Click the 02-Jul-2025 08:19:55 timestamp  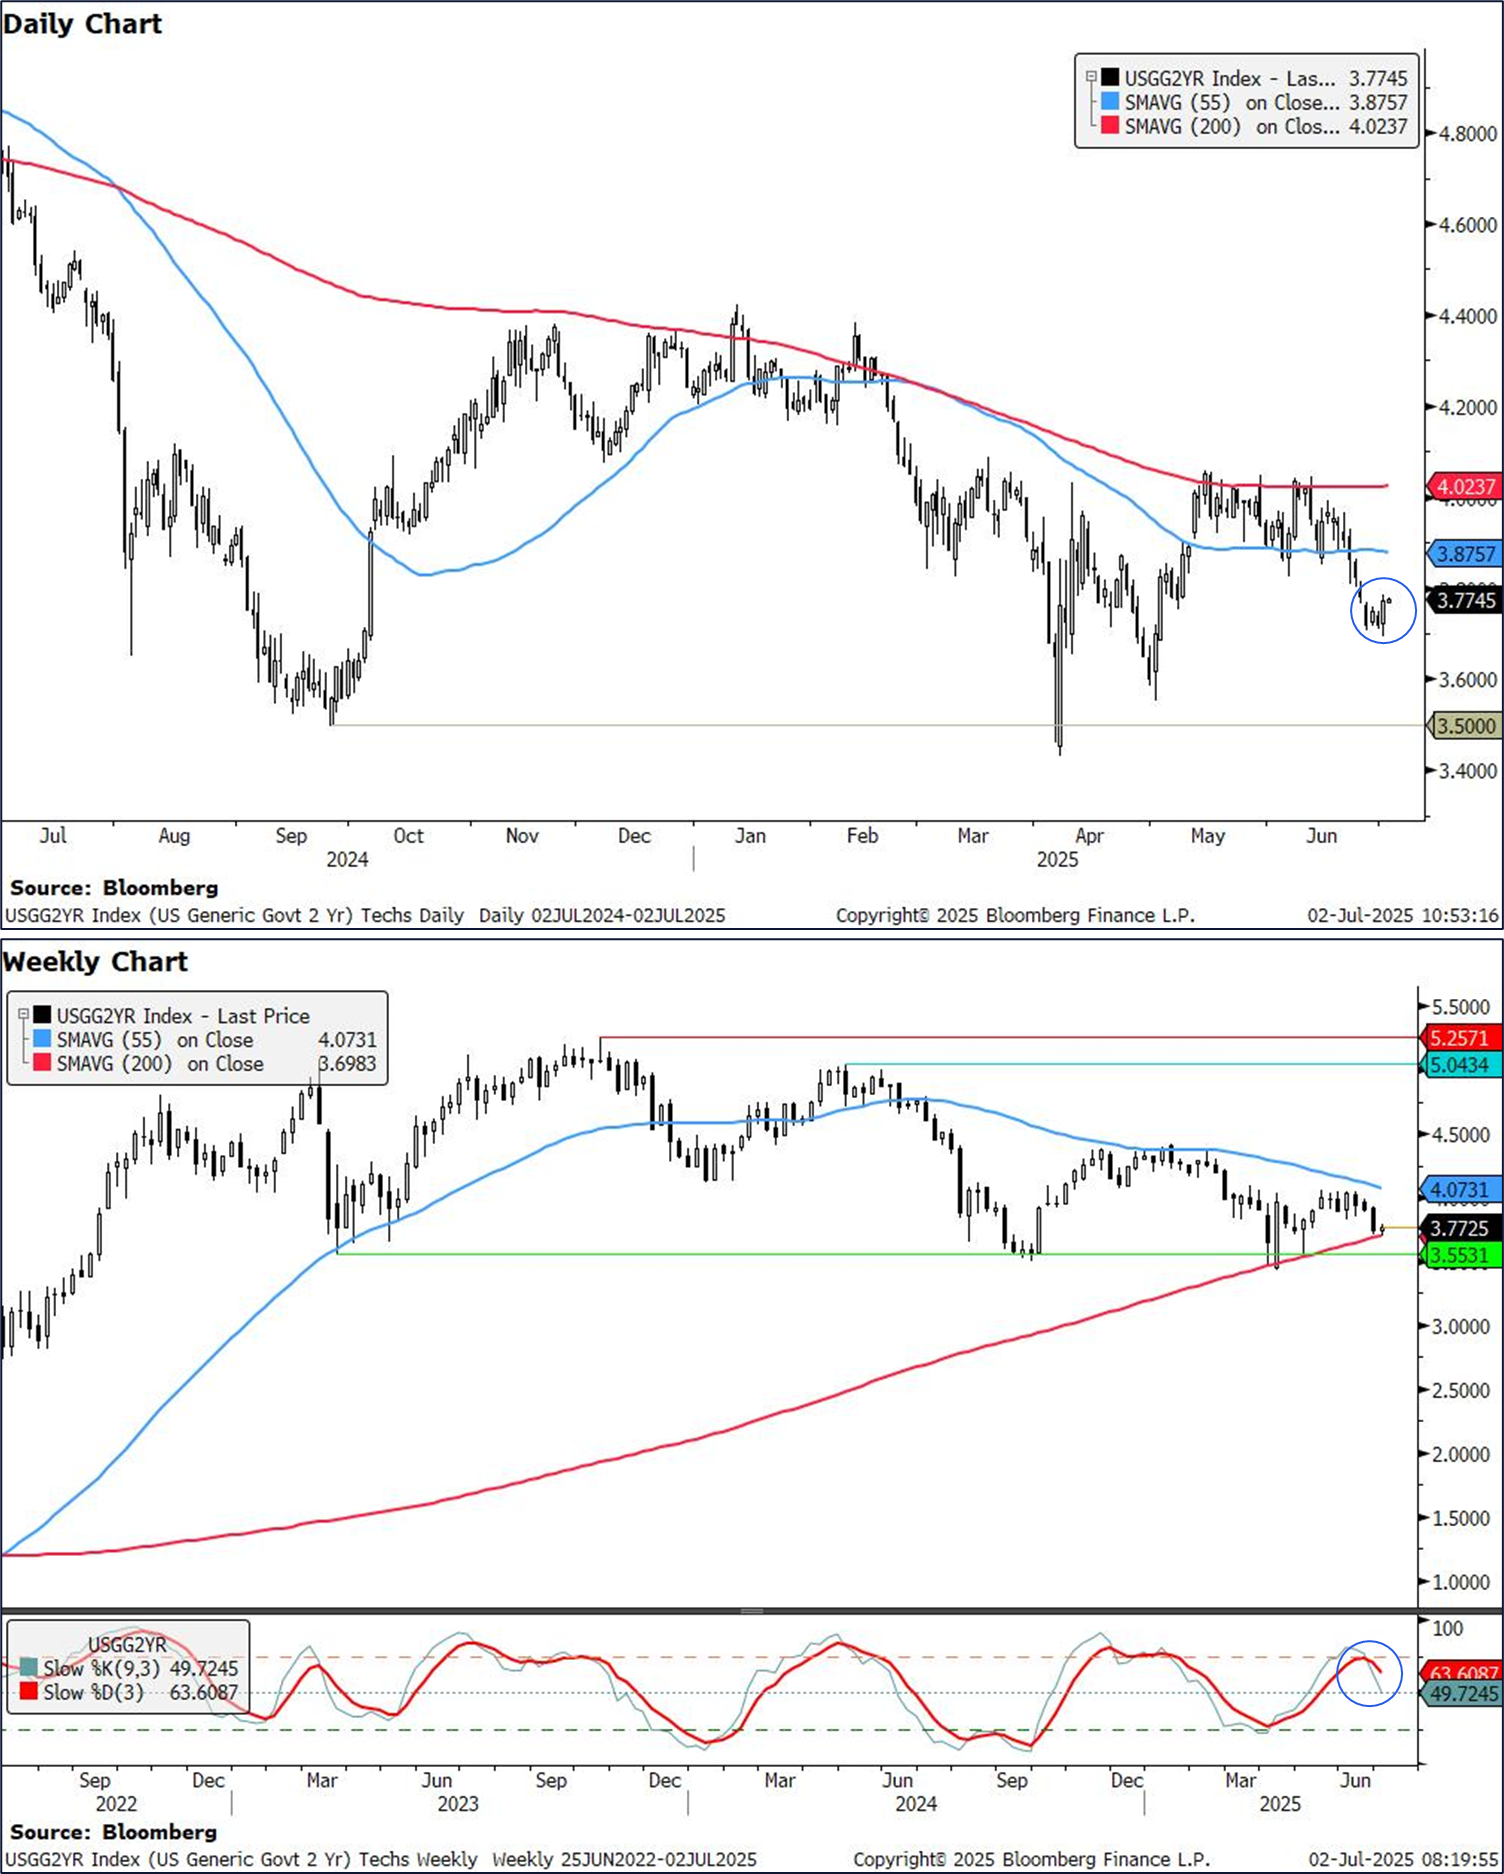point(1404,1860)
